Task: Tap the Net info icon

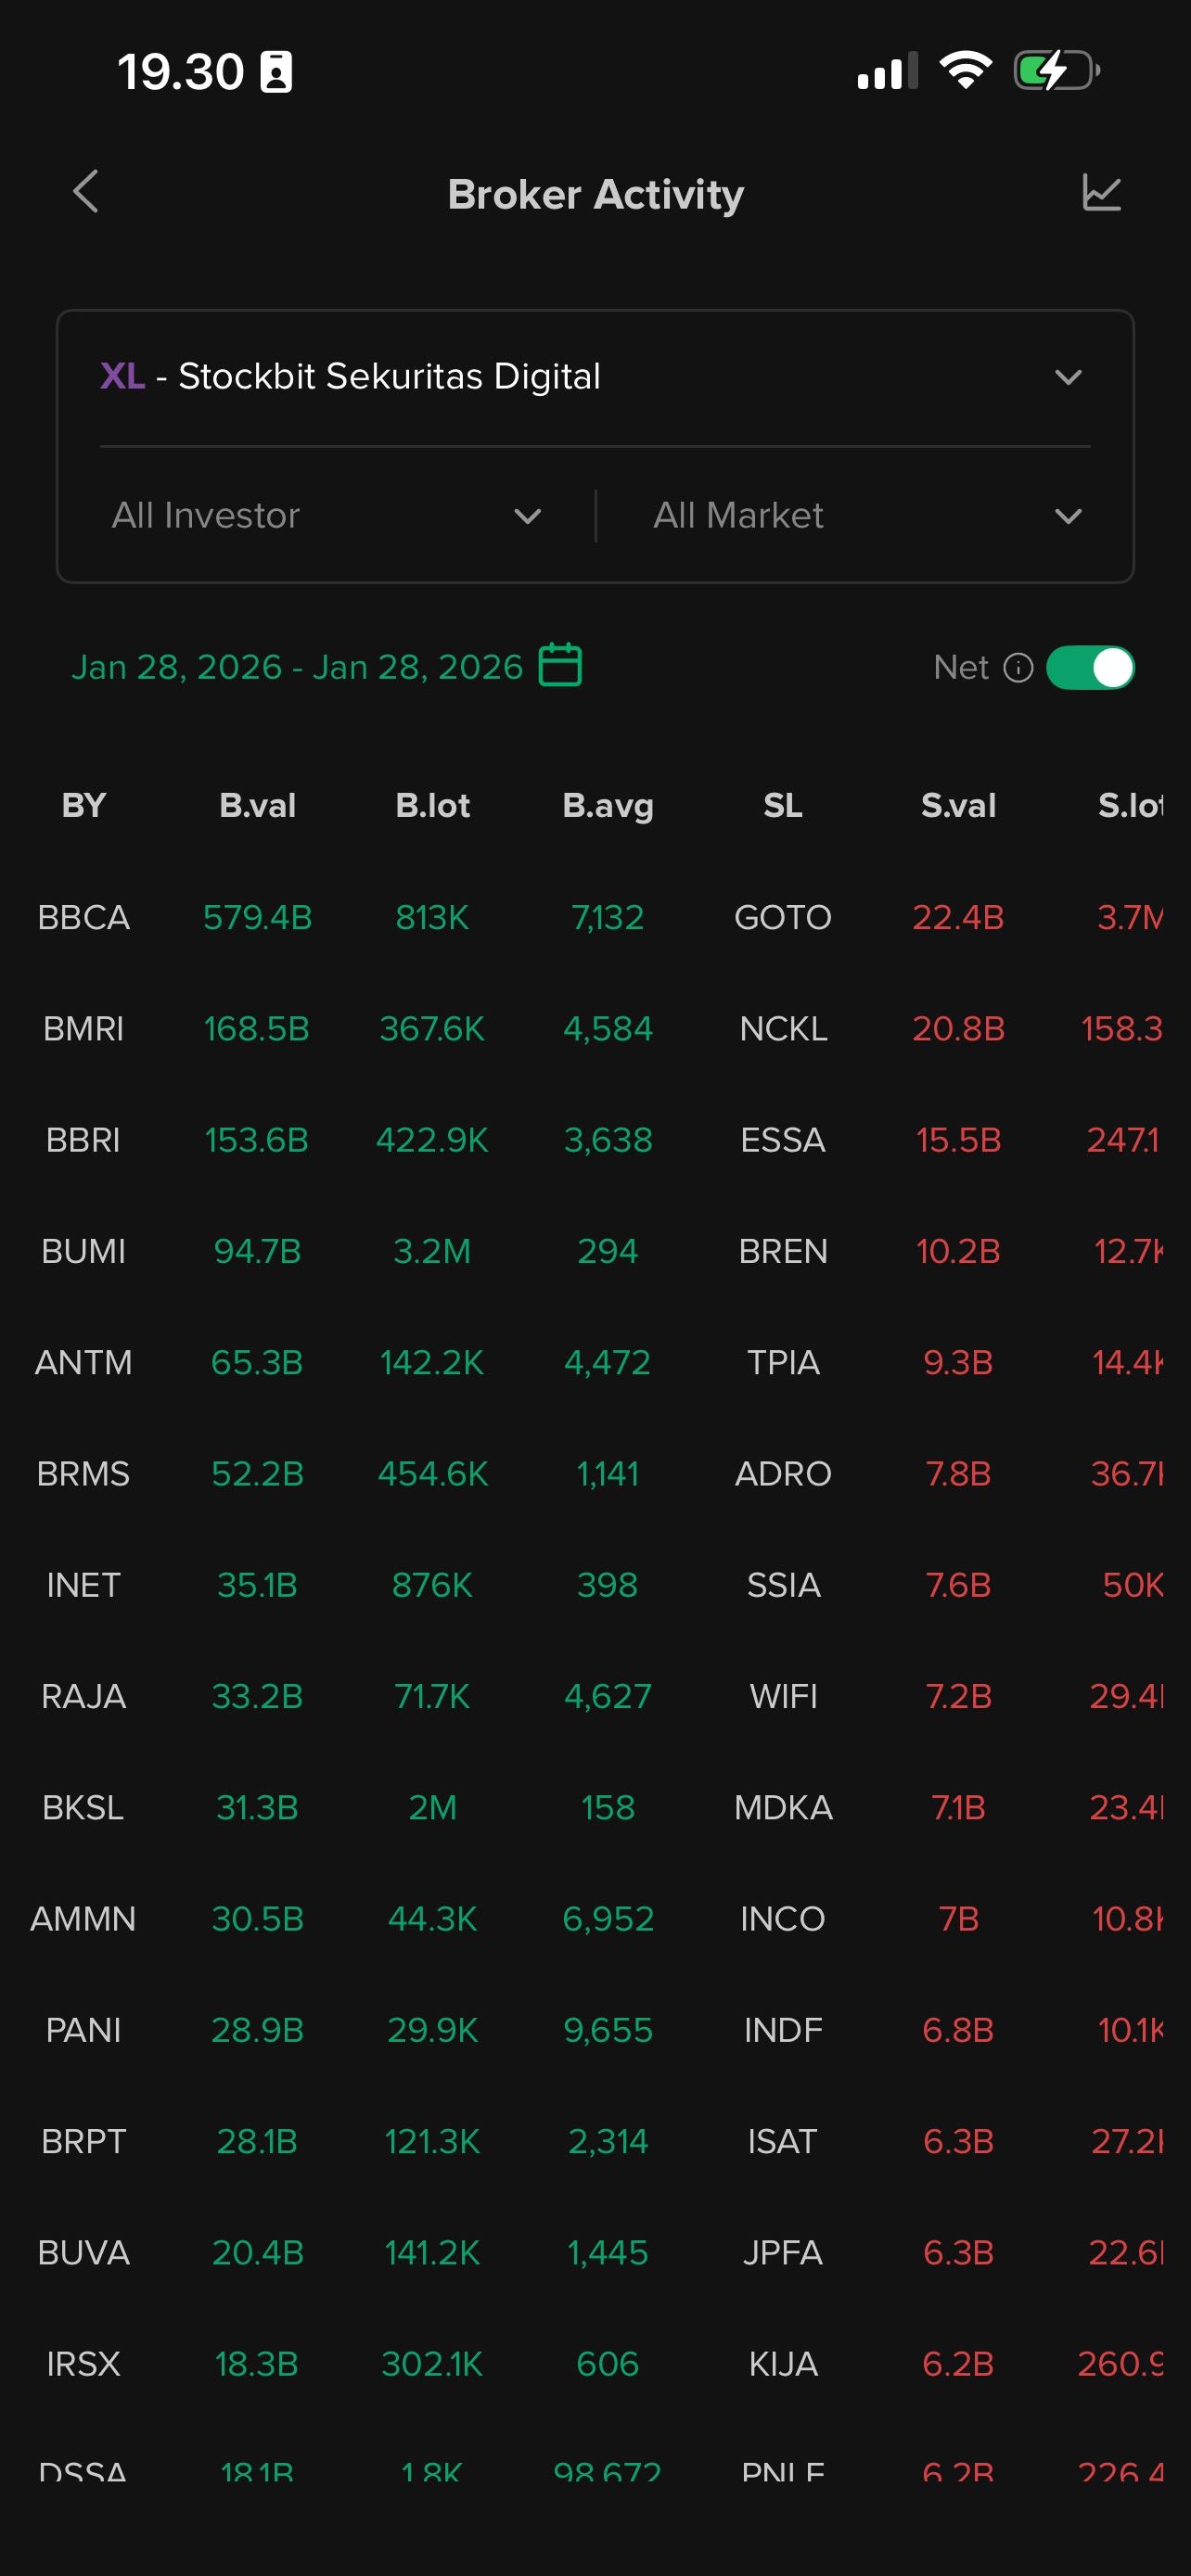Action: [1018, 668]
